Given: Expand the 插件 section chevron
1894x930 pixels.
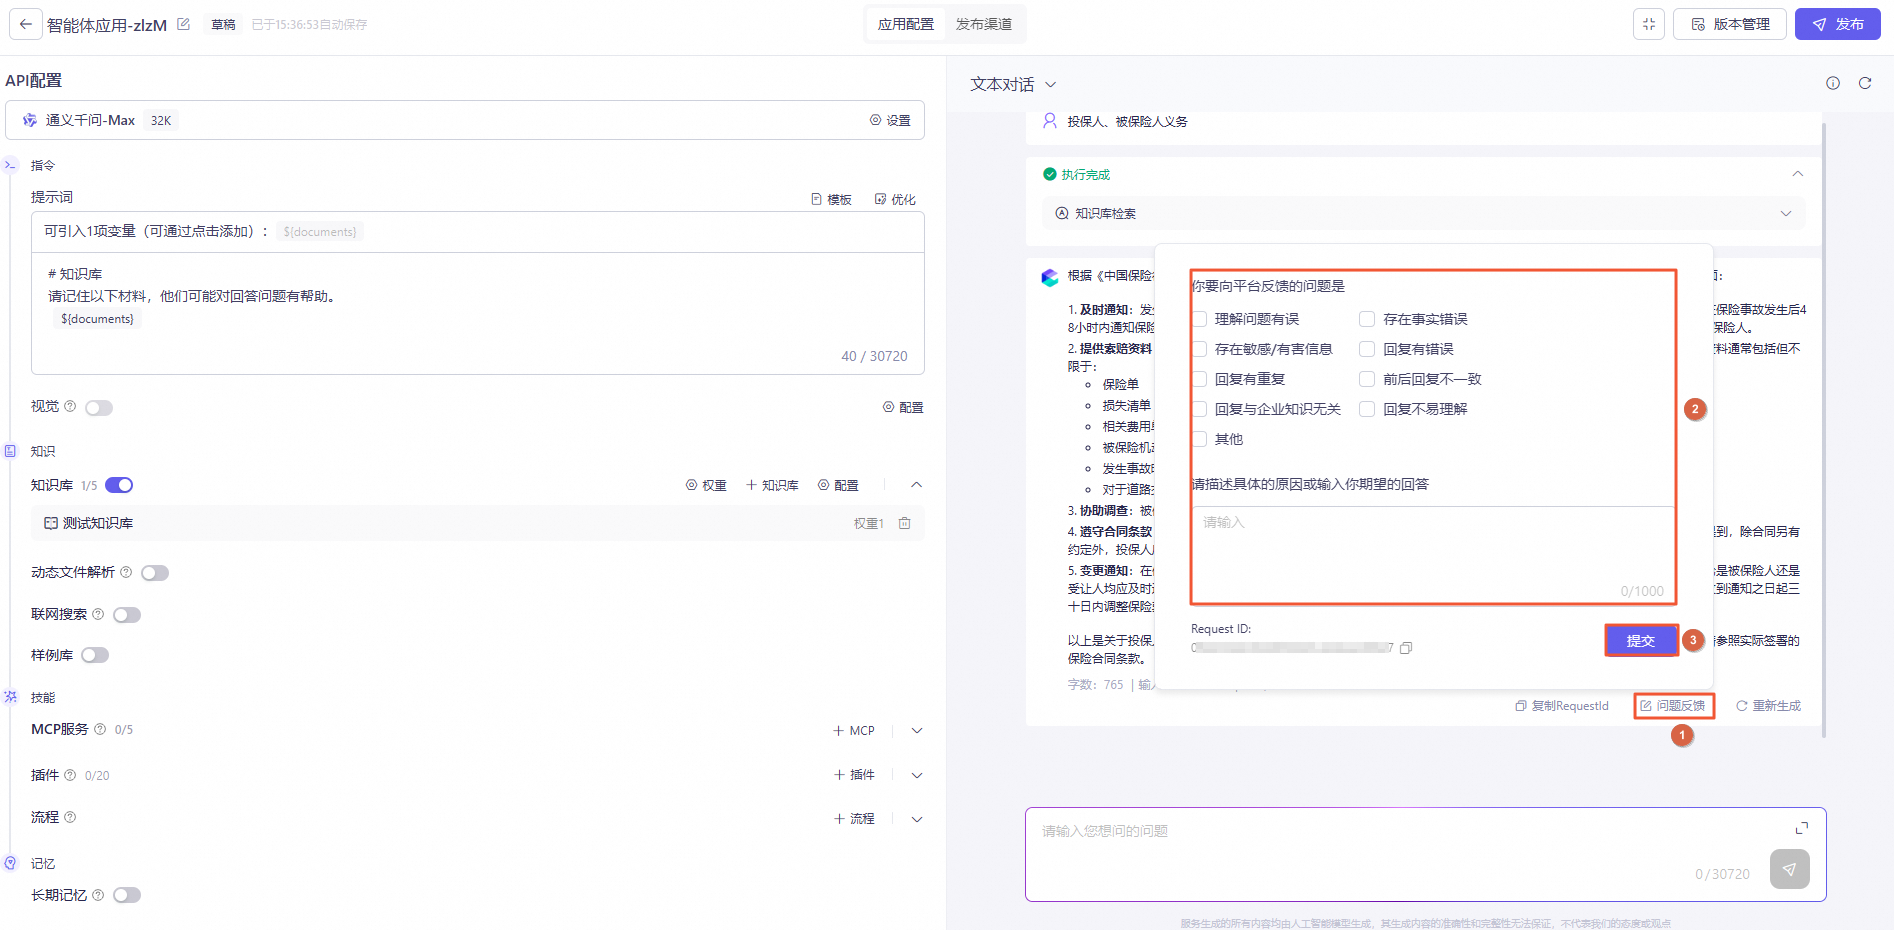Looking at the screenshot, I should [917, 775].
